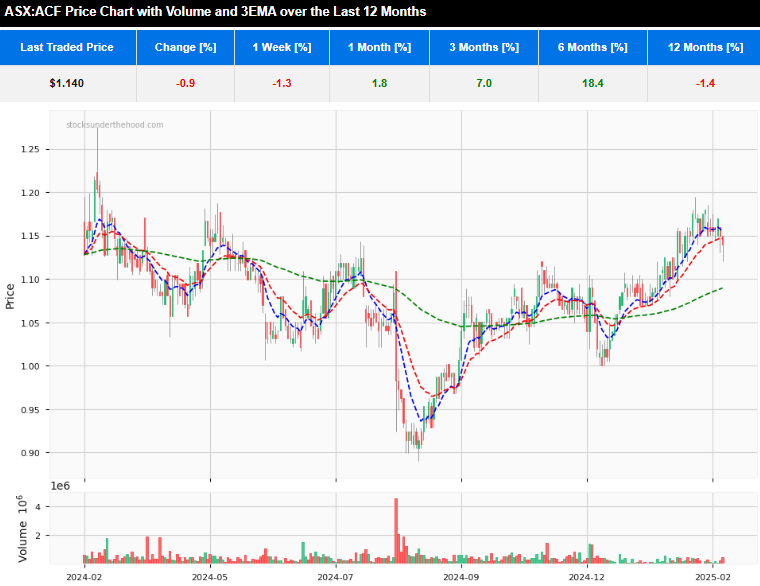Click the 0.95 price axis tick label

click(x=30, y=410)
